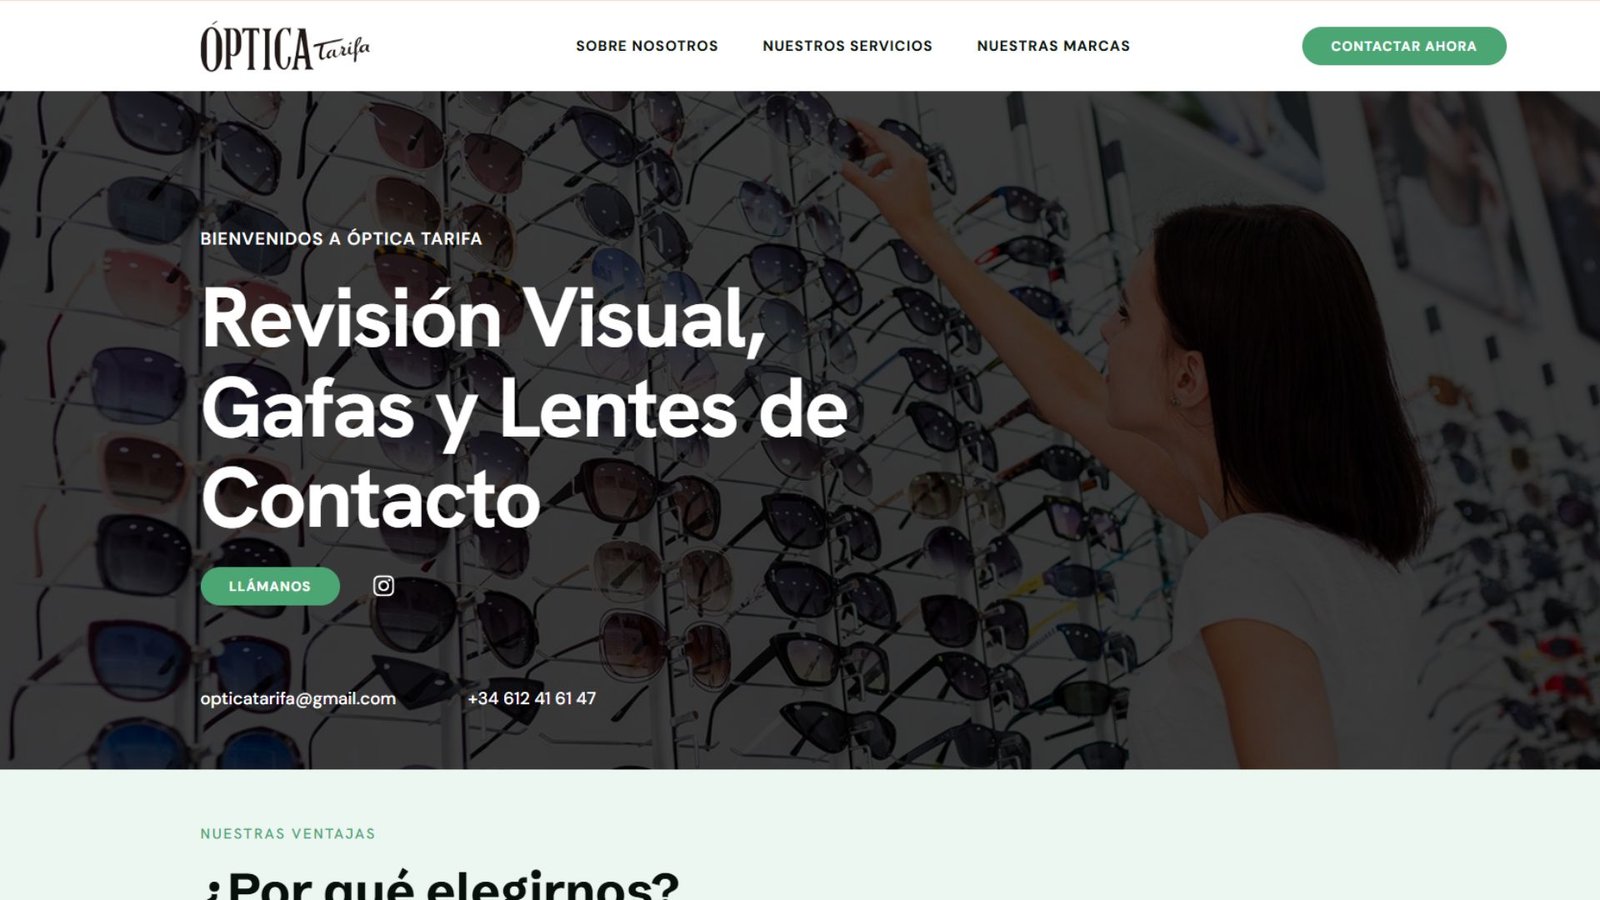This screenshot has height=900, width=1600.
Task: Select the Nuestras Ventajas section label
Action: pyautogui.click(x=288, y=834)
